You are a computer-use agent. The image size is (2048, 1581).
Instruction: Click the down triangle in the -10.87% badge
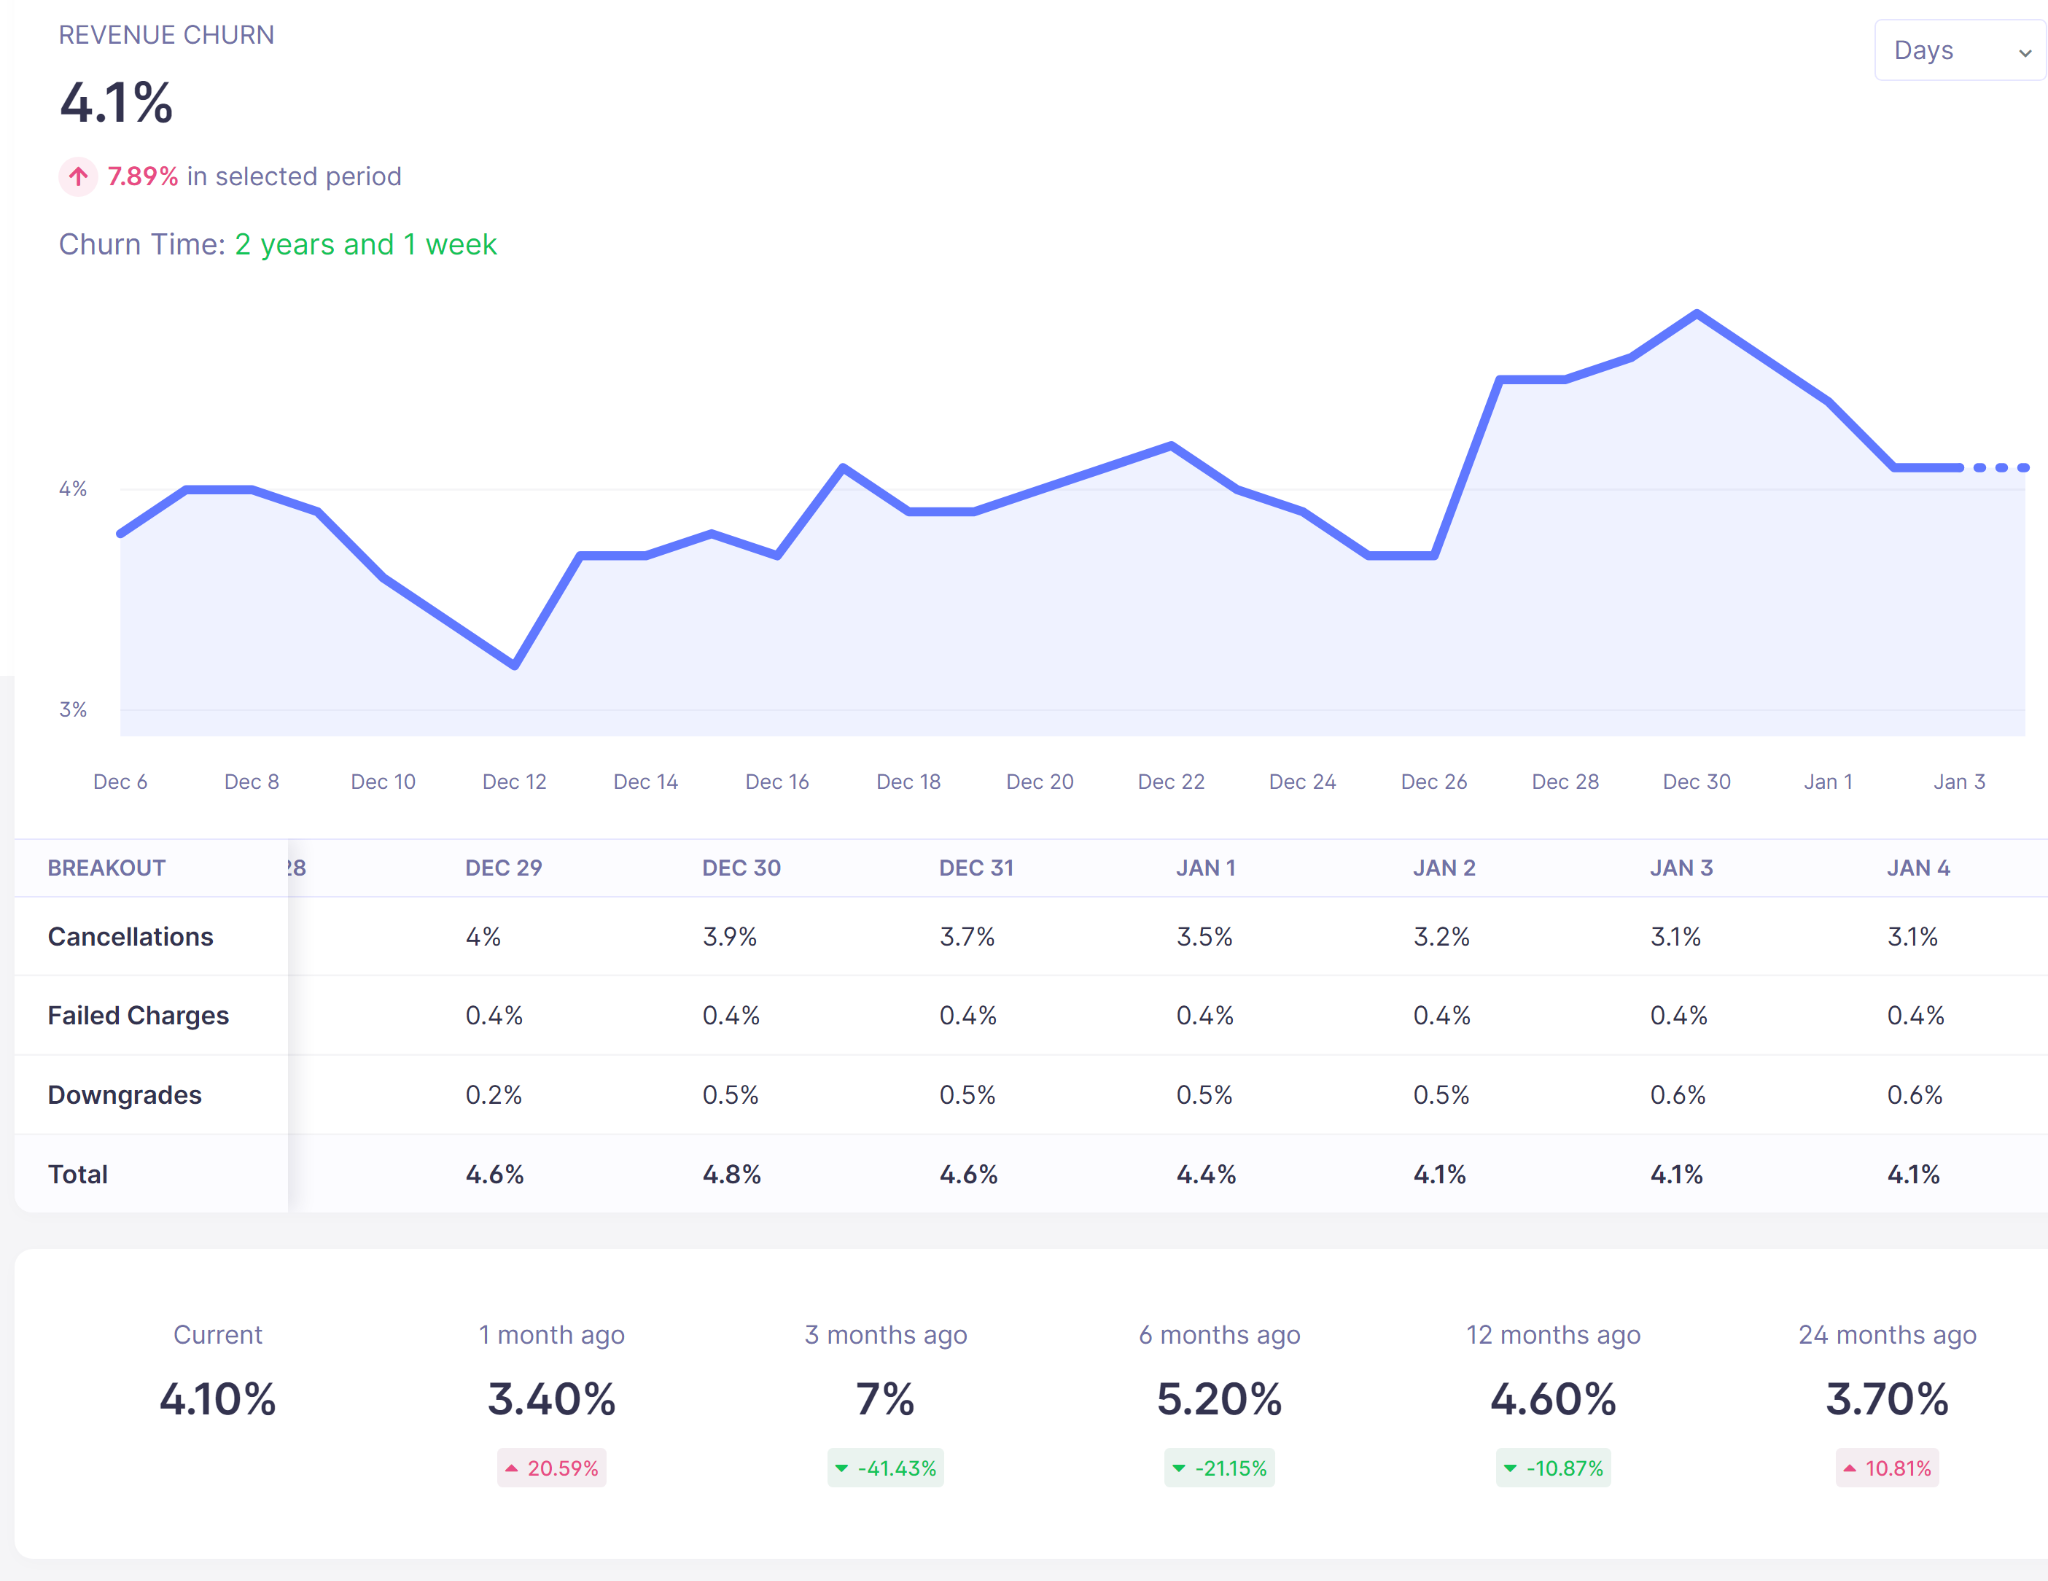tap(1510, 1468)
